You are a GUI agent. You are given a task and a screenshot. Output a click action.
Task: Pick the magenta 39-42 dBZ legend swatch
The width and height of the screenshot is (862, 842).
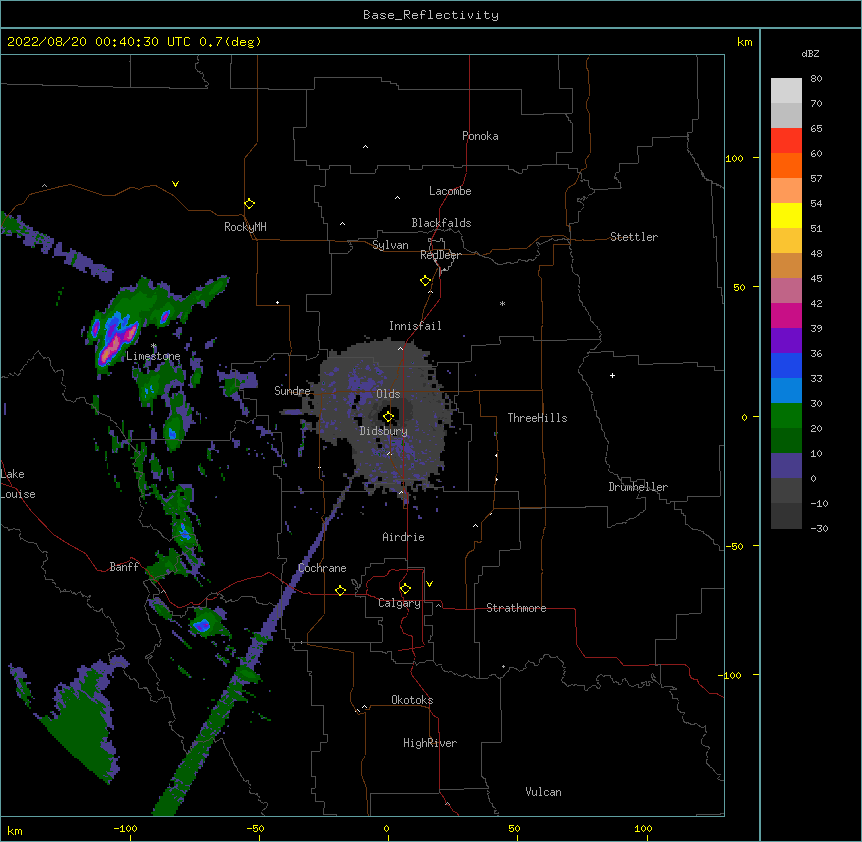point(786,315)
